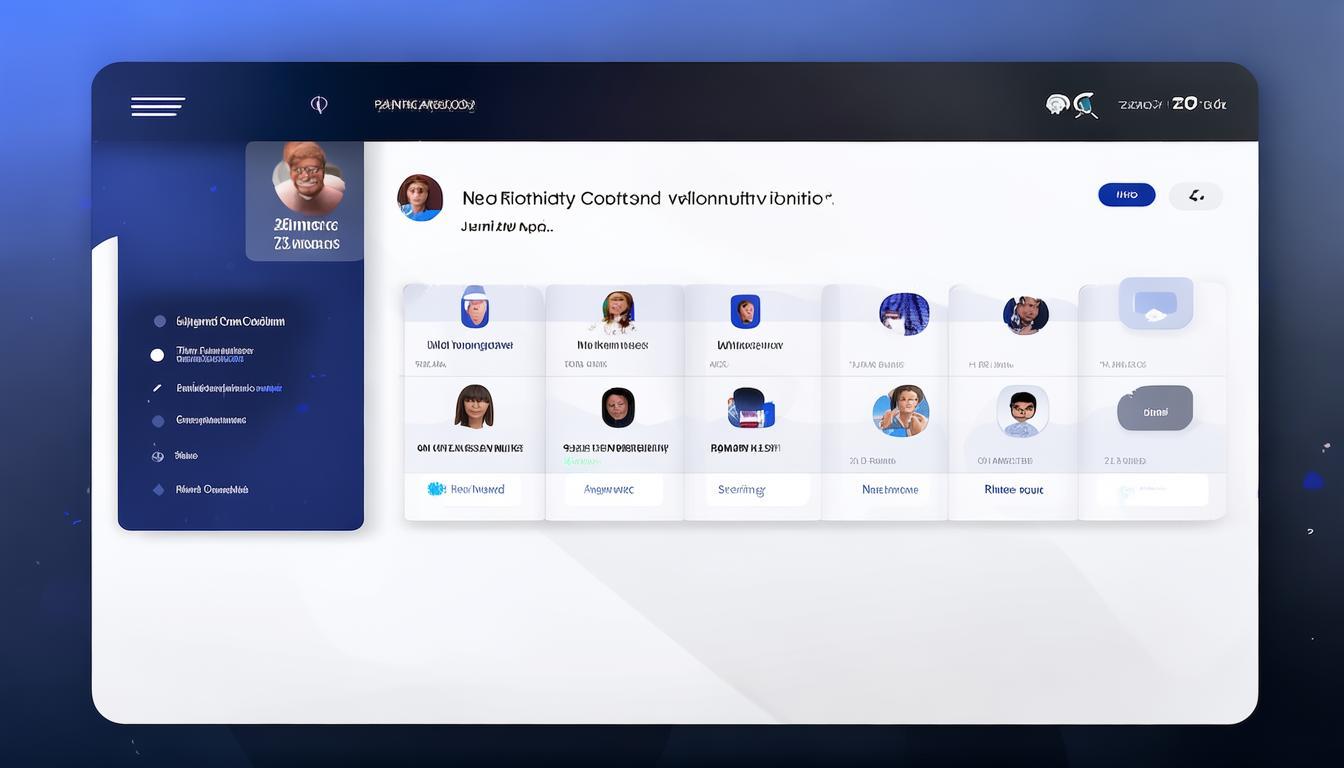
Task: Open the gray dropdown pill beside blue button
Action: 1195,196
